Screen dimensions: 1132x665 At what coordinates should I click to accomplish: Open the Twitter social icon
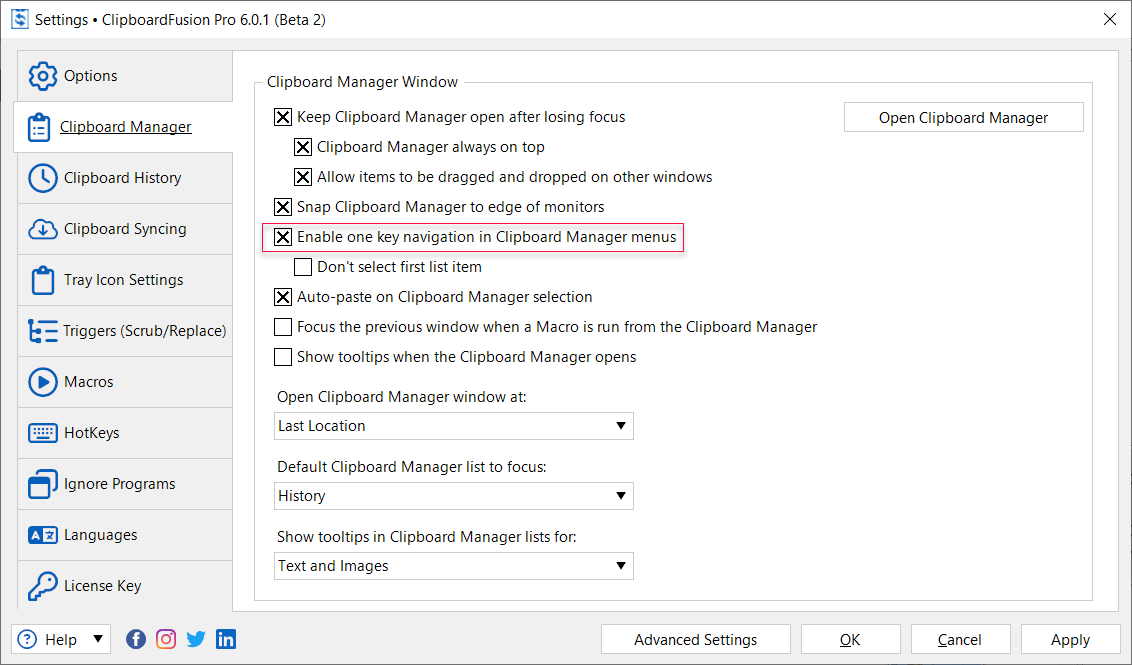196,640
